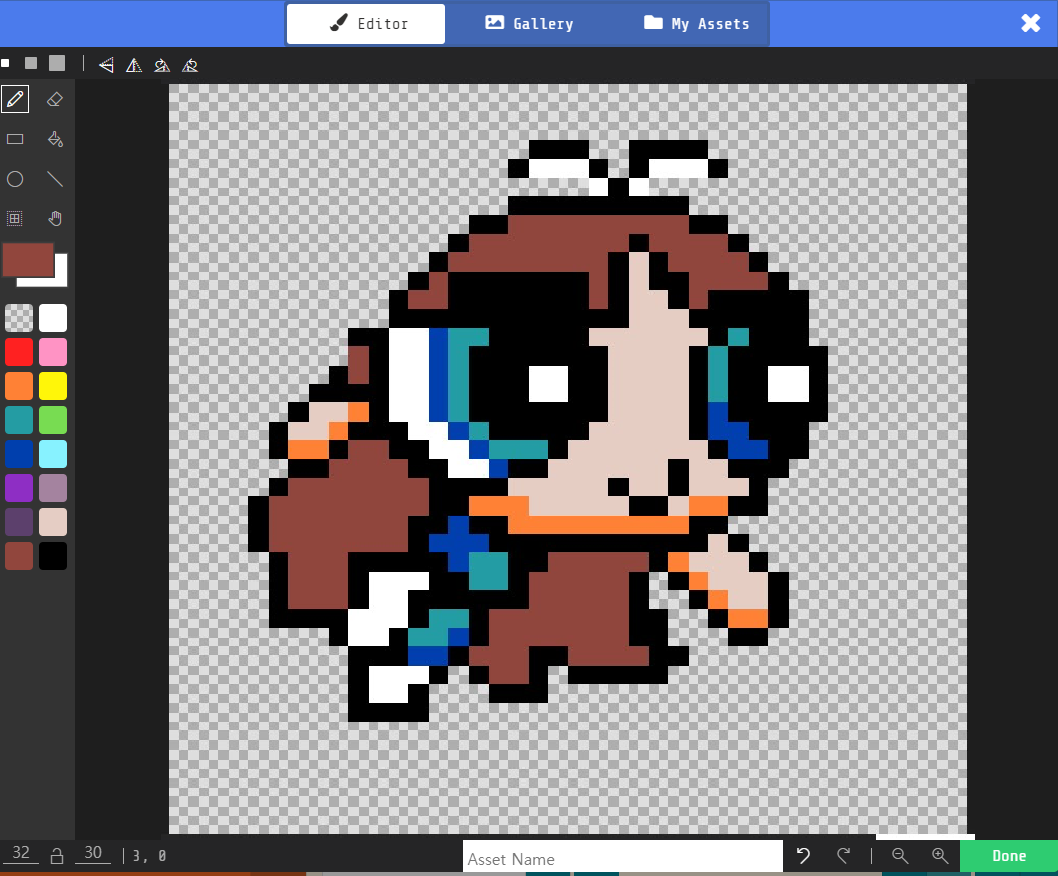Select the Marquee selection tool
Screen dimensions: 1058x876
(15, 218)
